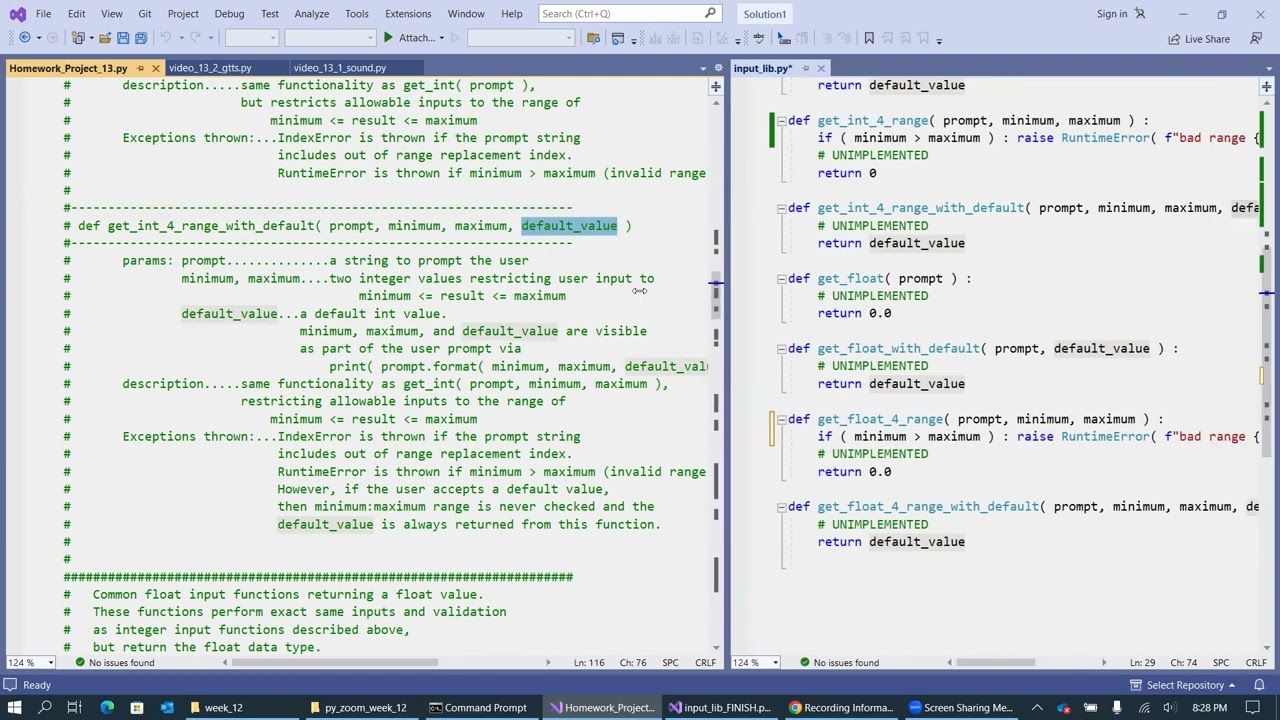Viewport: 1280px width, 720px height.
Task: Open Outlook from taskbar
Action: coord(167,708)
